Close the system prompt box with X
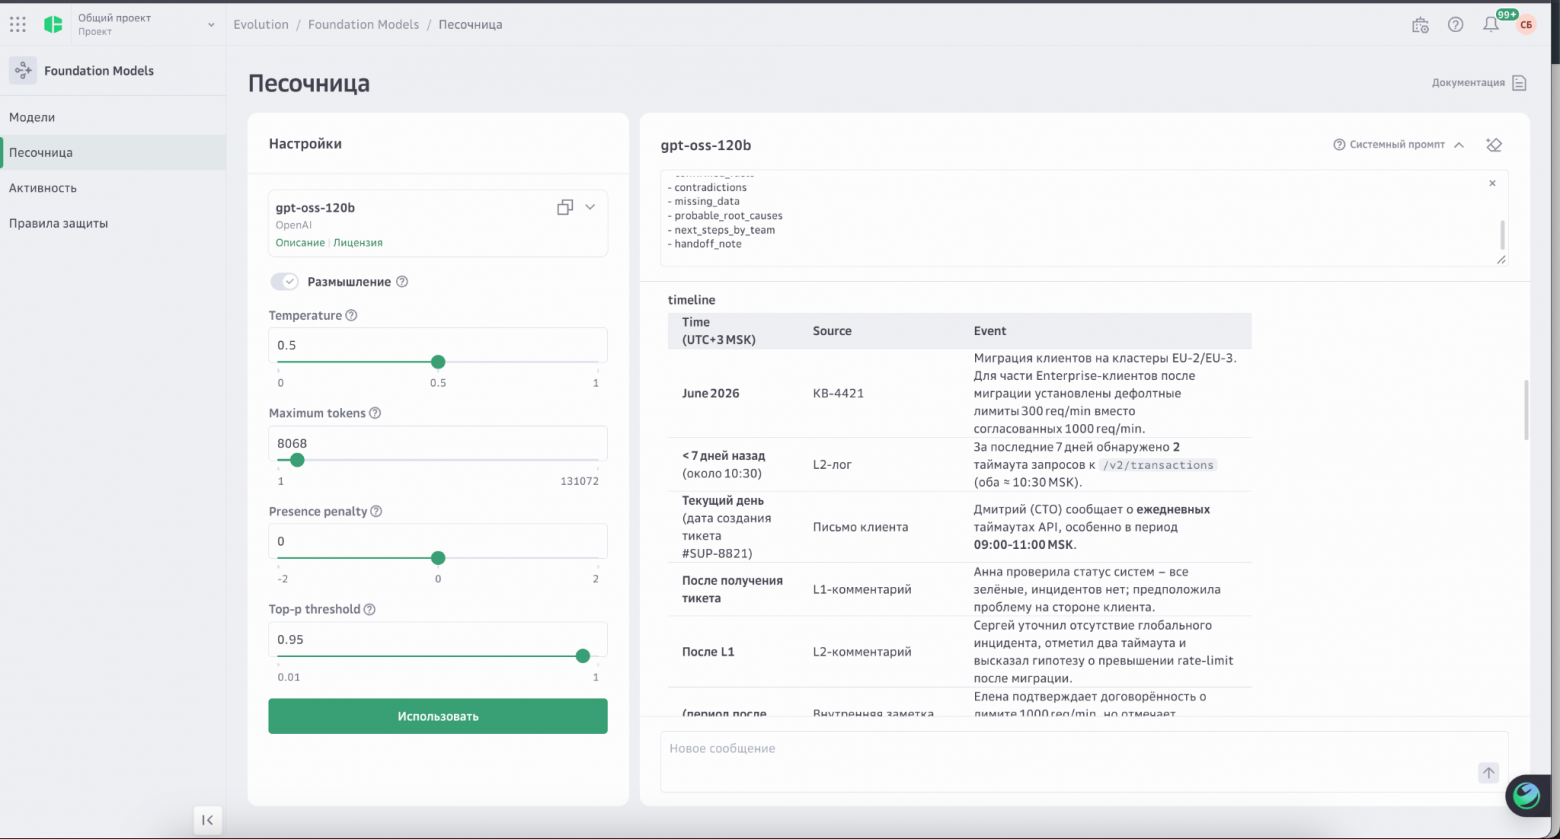 point(1492,183)
